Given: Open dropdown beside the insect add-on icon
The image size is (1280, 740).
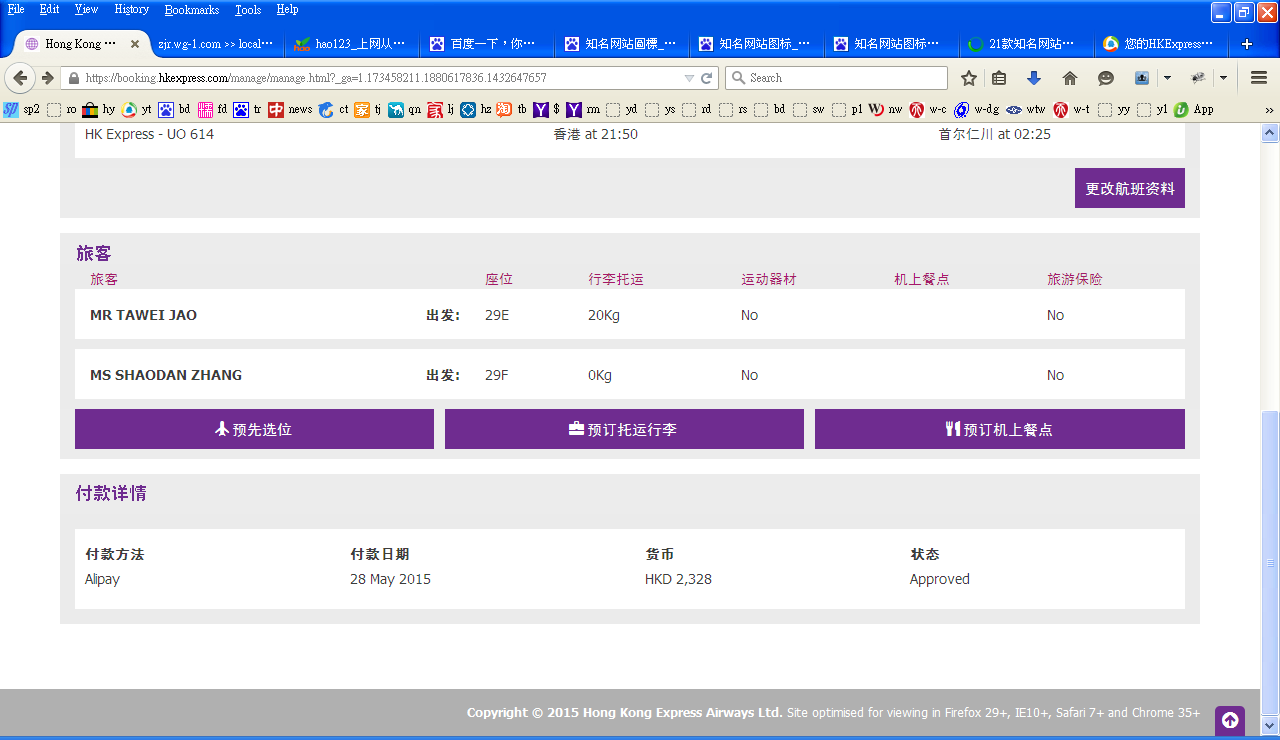Looking at the screenshot, I should [x=1223, y=78].
